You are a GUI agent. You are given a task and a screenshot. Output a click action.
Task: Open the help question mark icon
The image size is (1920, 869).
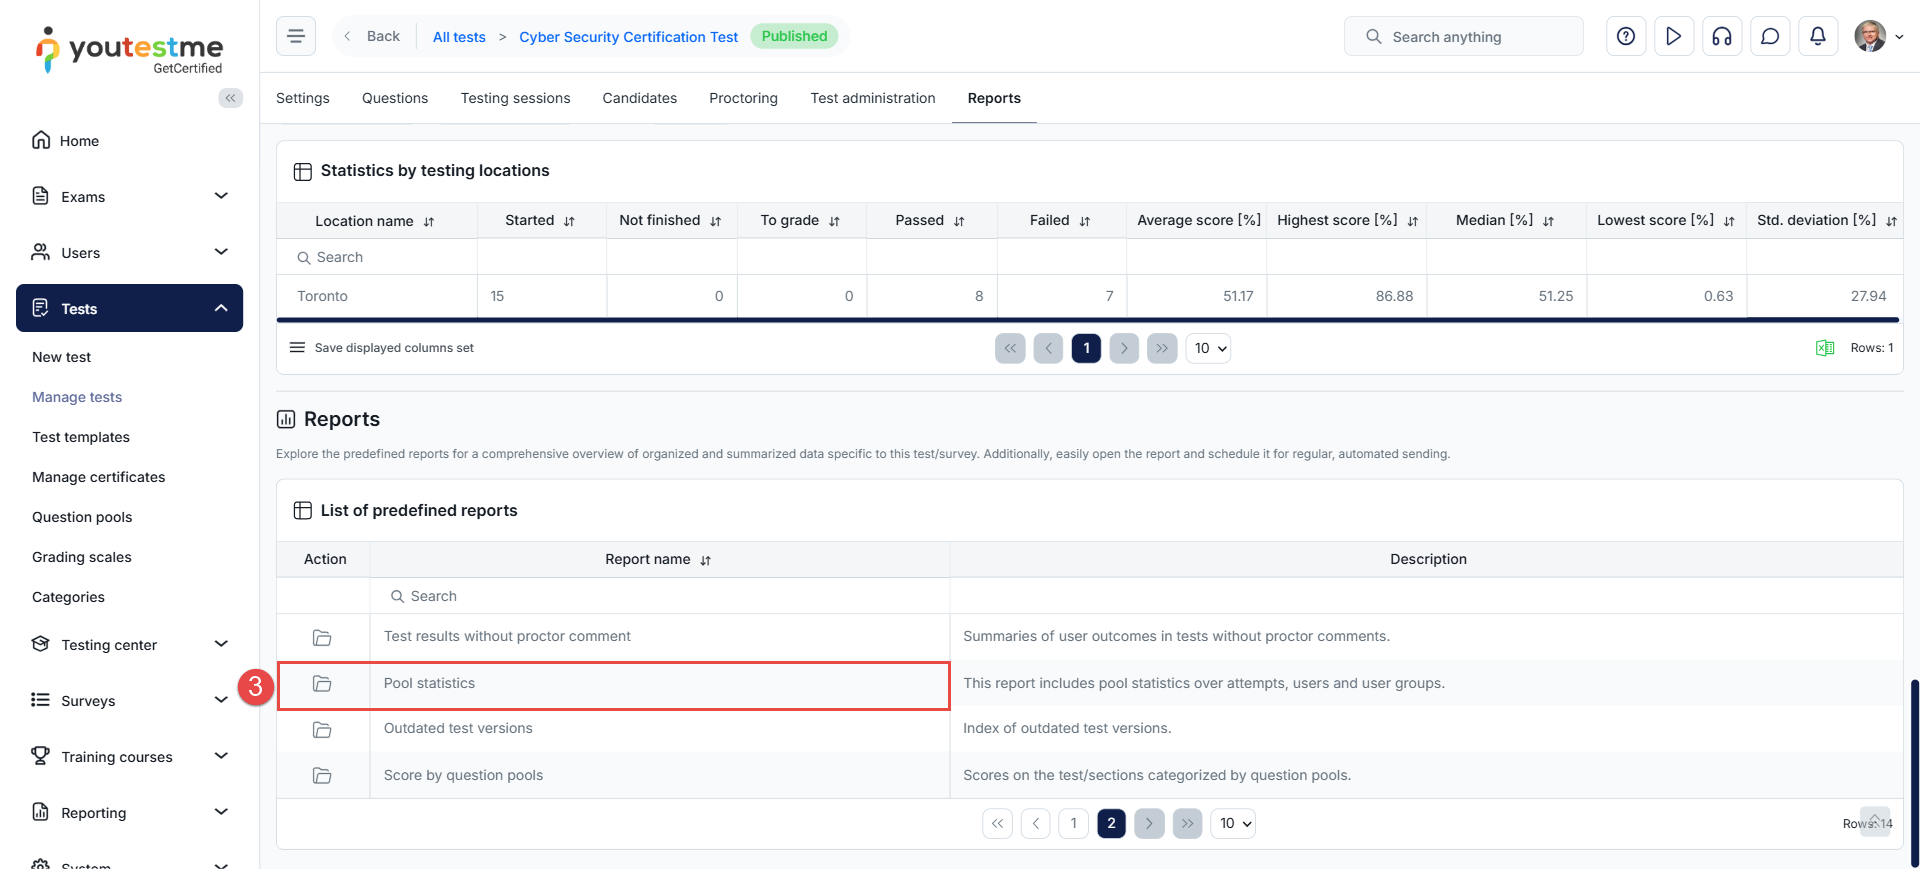(1625, 37)
